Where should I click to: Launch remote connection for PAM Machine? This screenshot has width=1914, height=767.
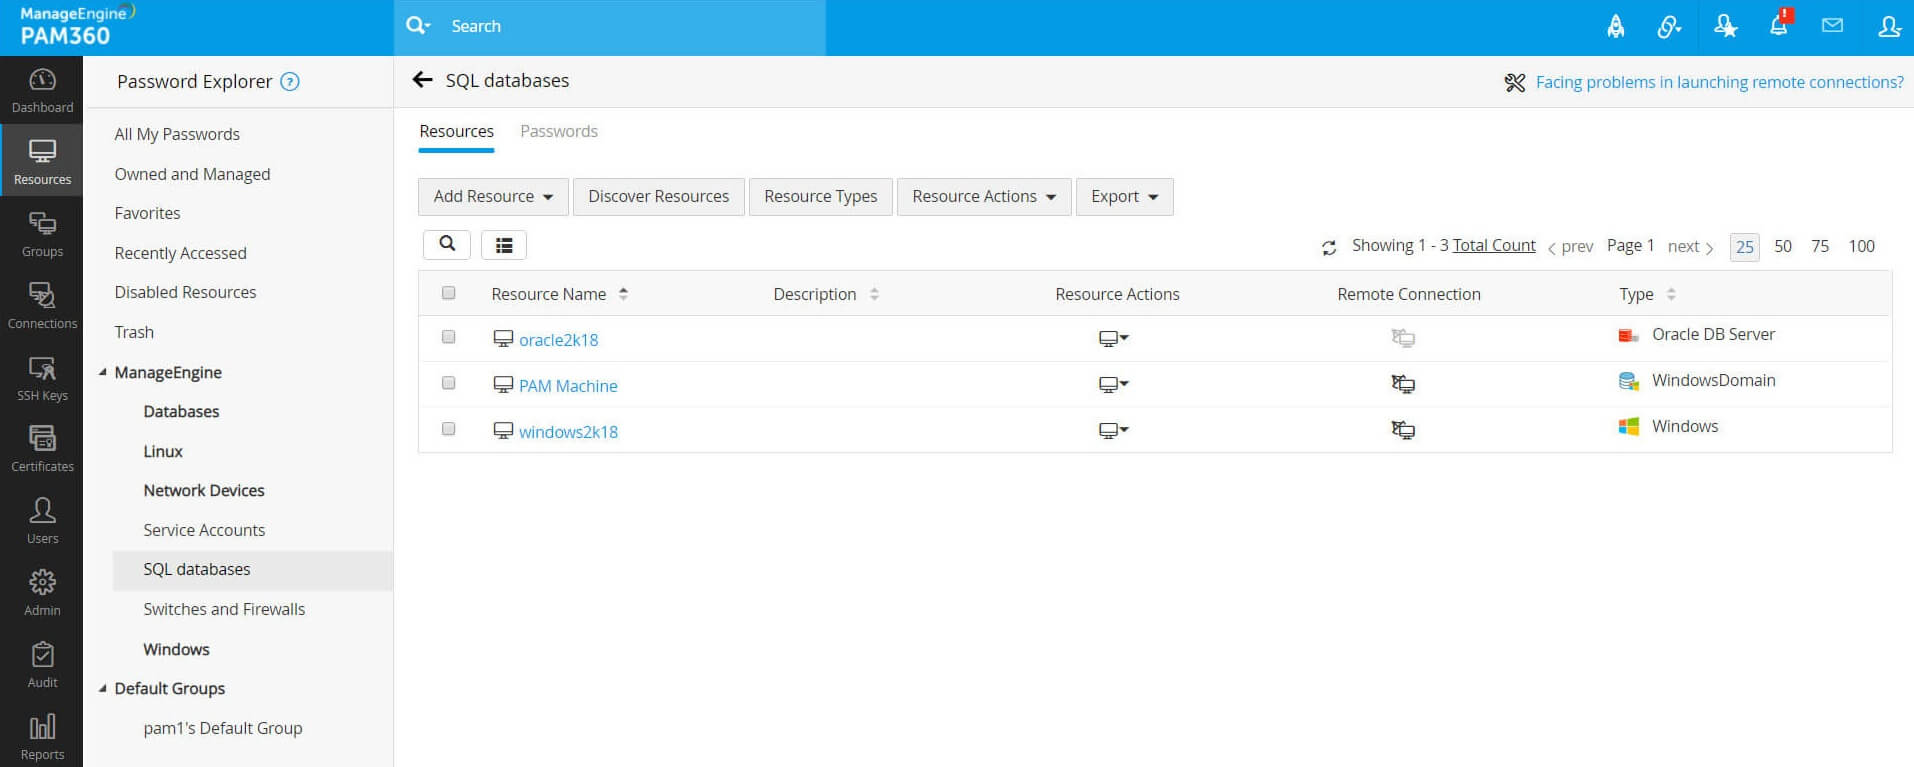(x=1403, y=384)
